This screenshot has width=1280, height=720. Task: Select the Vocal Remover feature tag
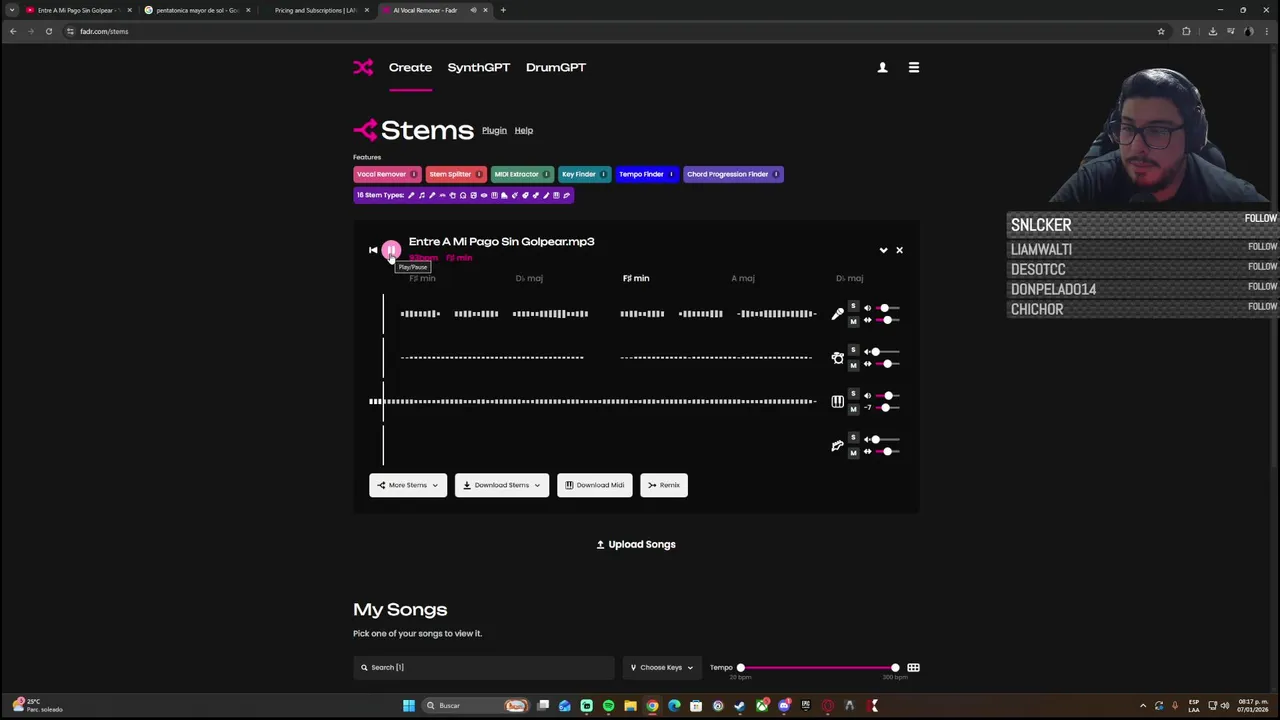(387, 174)
